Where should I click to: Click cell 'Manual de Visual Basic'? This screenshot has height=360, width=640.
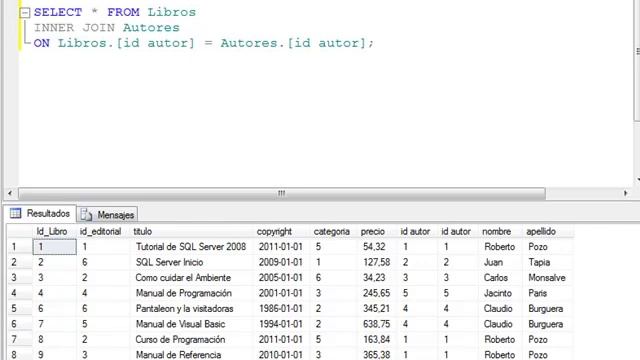point(191,324)
